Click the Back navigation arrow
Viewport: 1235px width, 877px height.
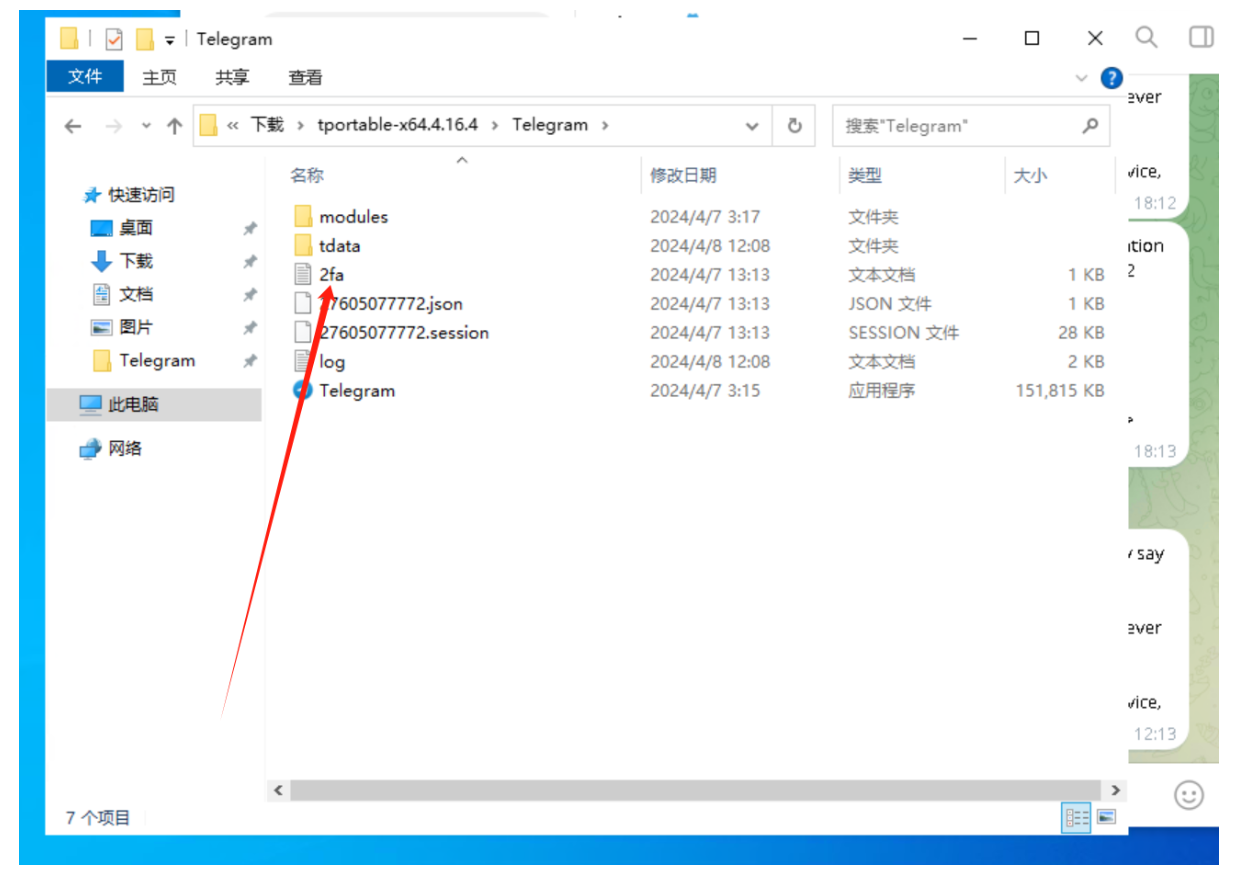pos(72,126)
